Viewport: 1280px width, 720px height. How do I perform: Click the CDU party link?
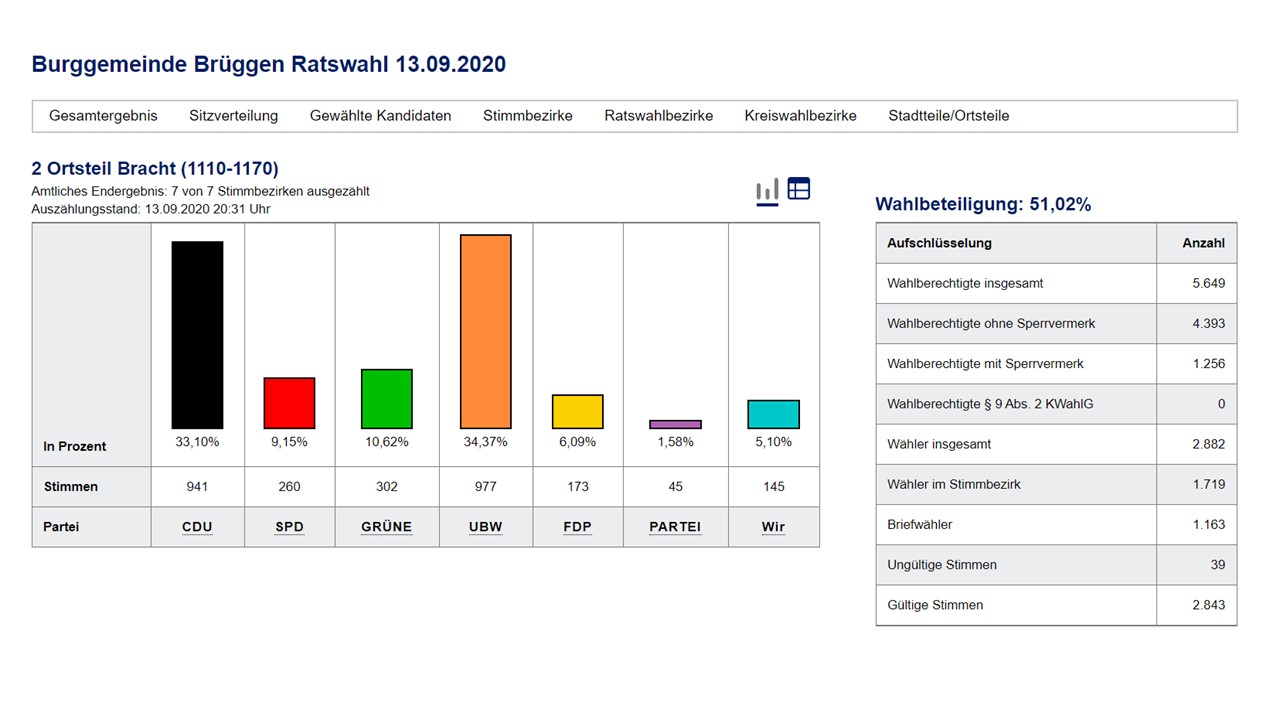(x=197, y=527)
